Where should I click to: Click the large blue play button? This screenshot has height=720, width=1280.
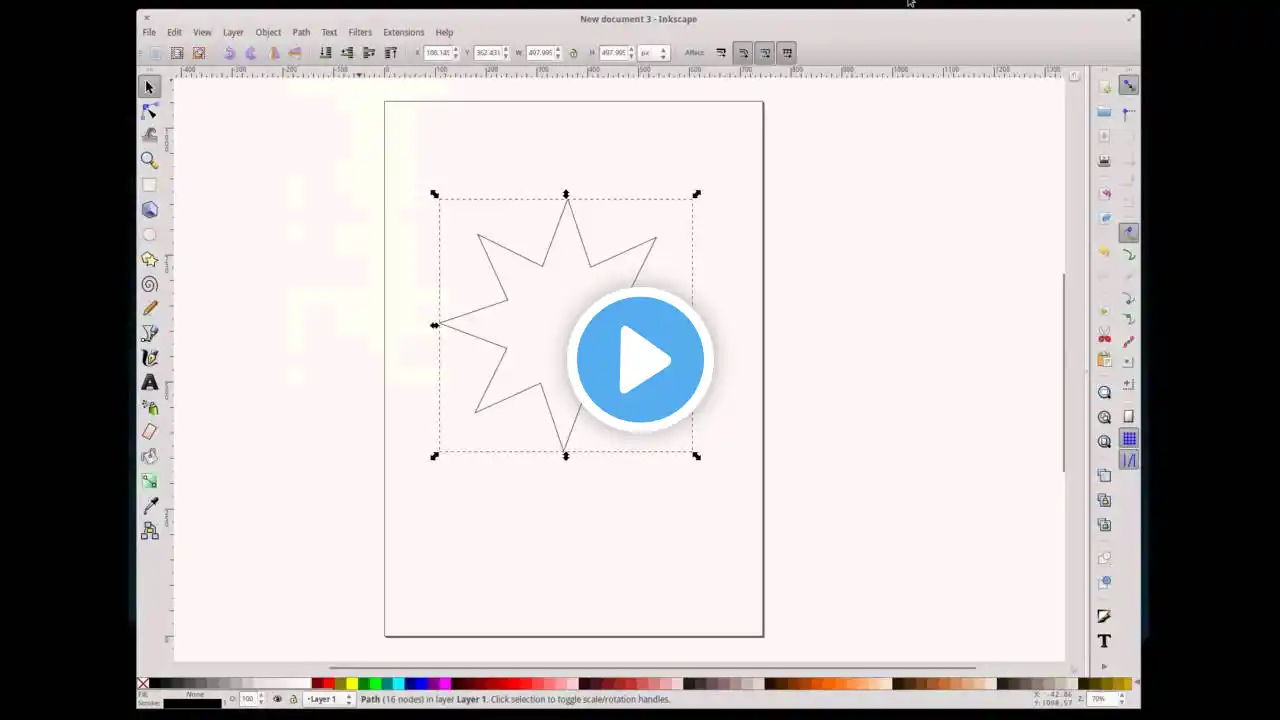pyautogui.click(x=640, y=359)
